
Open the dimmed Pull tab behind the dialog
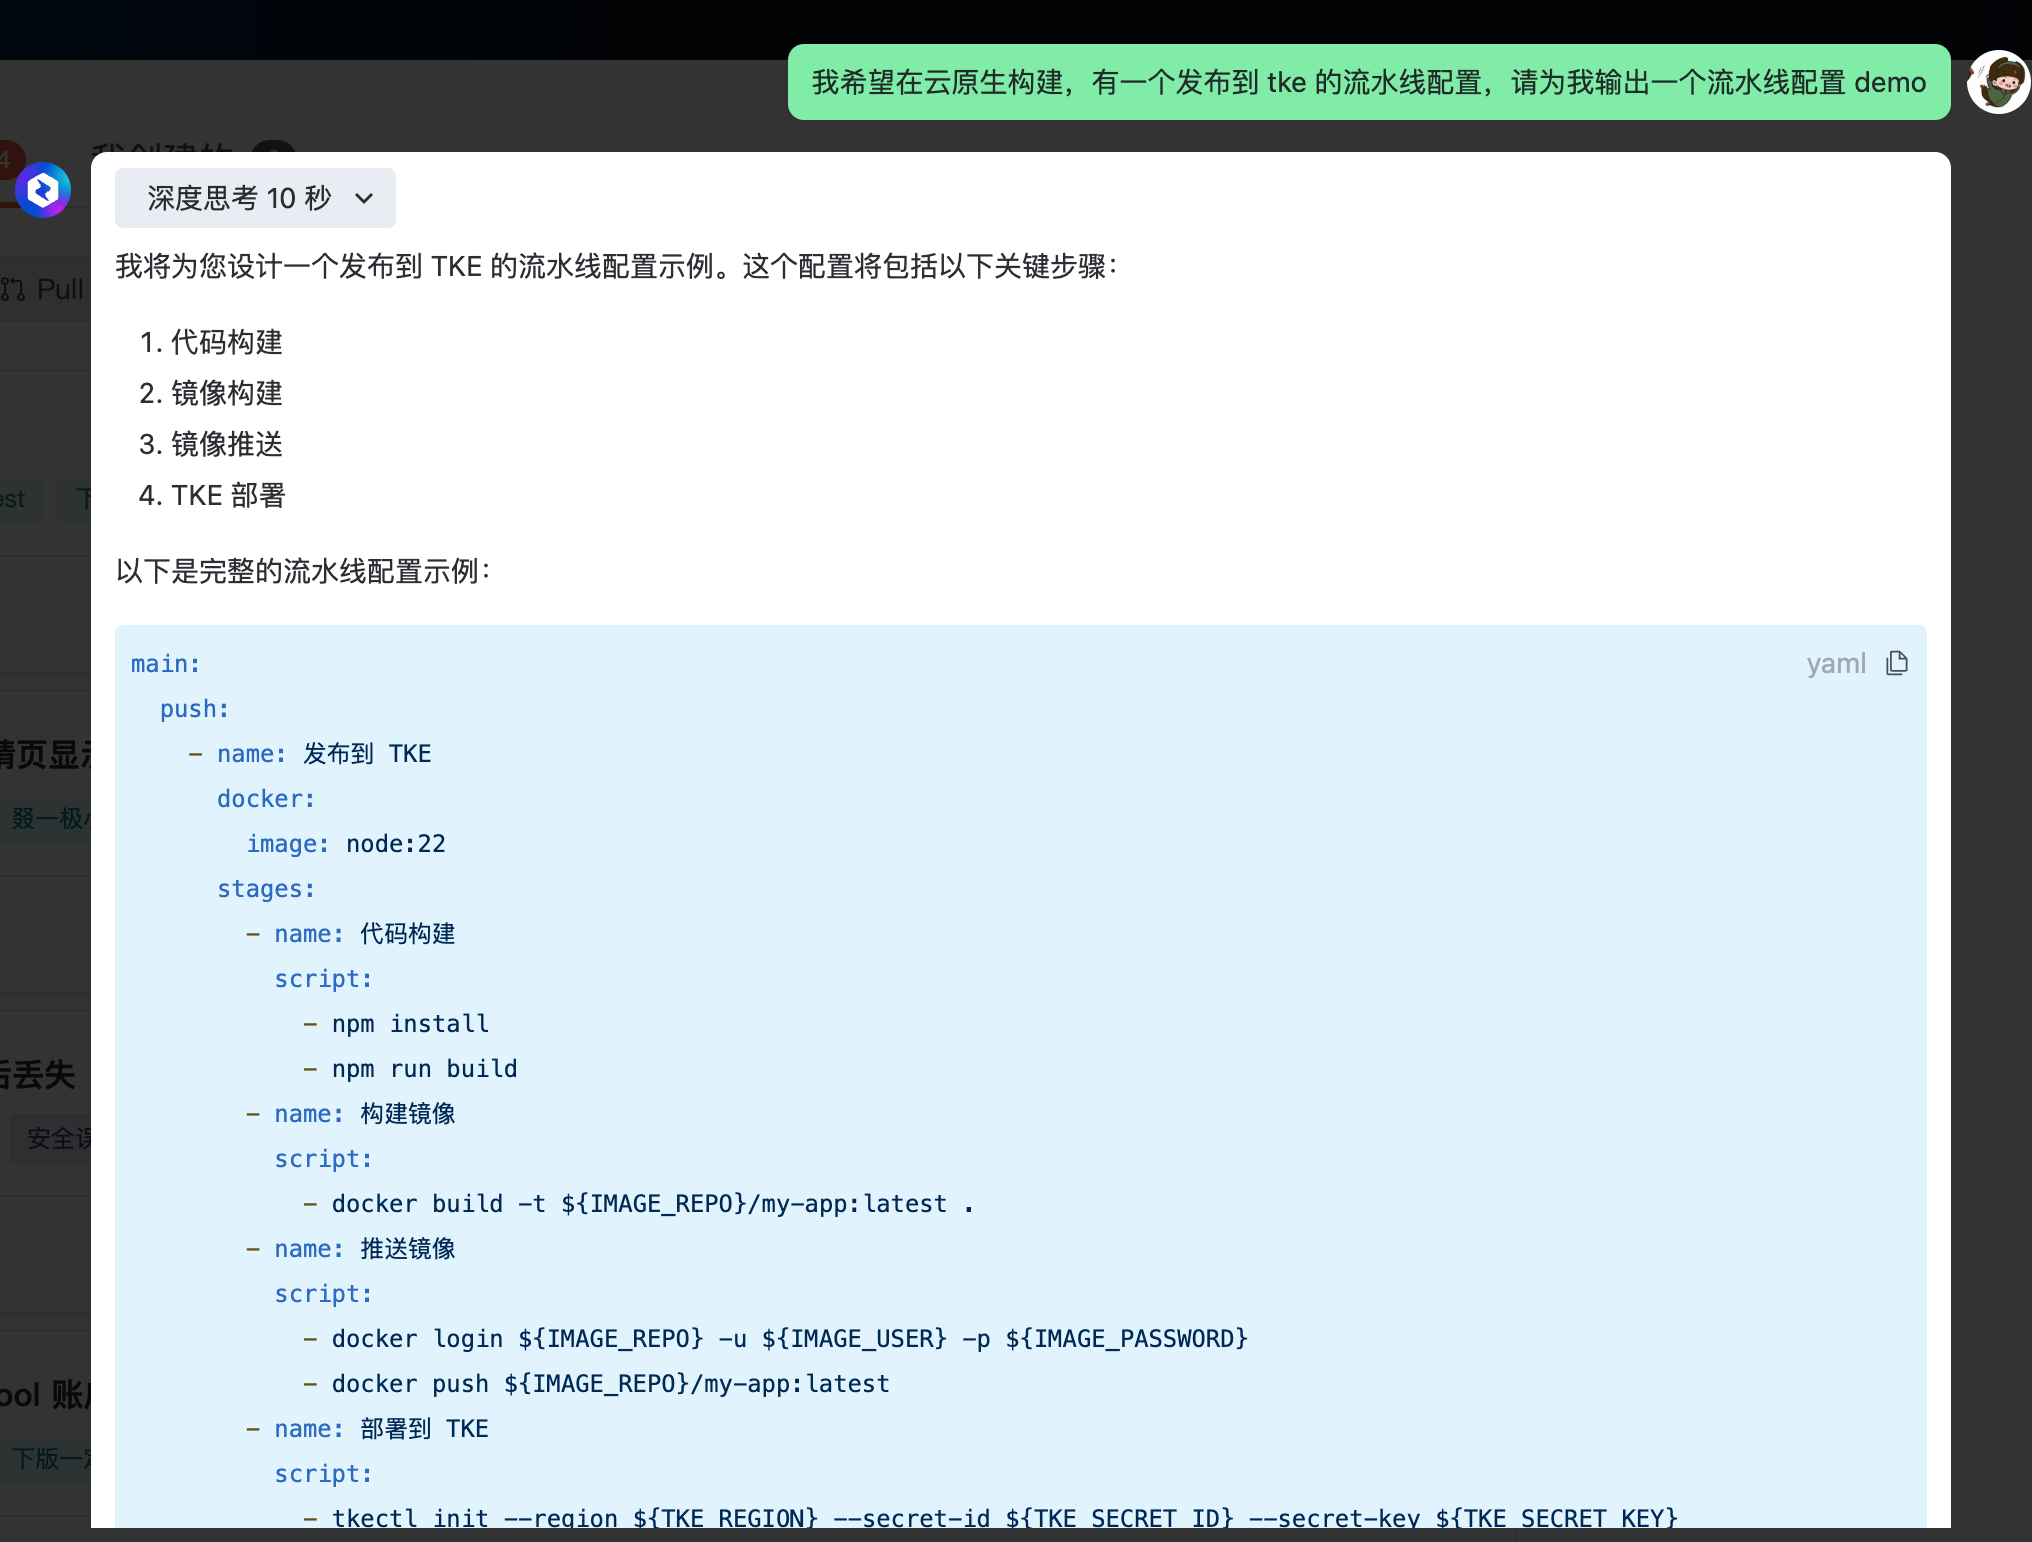(x=58, y=290)
